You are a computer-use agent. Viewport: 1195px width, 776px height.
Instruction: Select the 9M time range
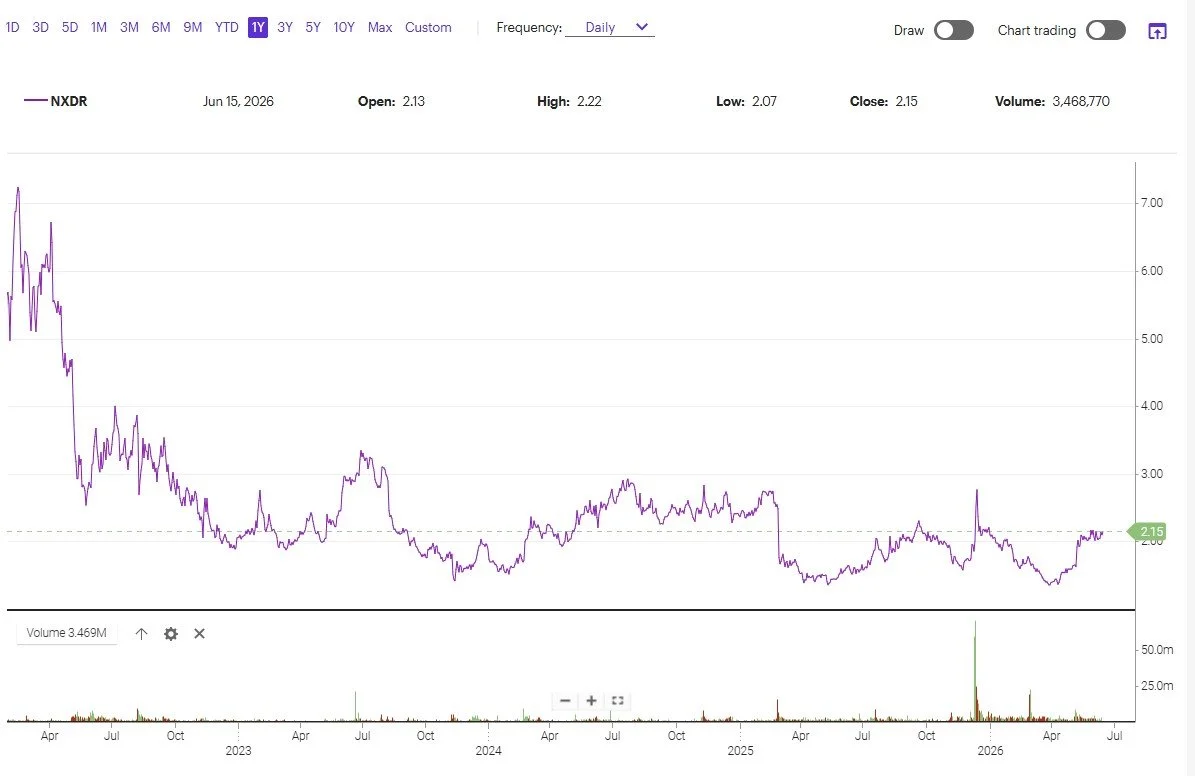193,27
